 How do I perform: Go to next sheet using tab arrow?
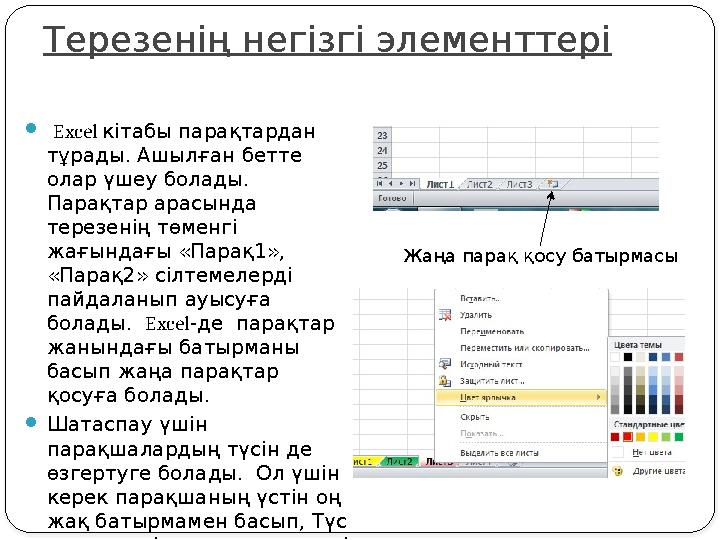click(x=401, y=184)
